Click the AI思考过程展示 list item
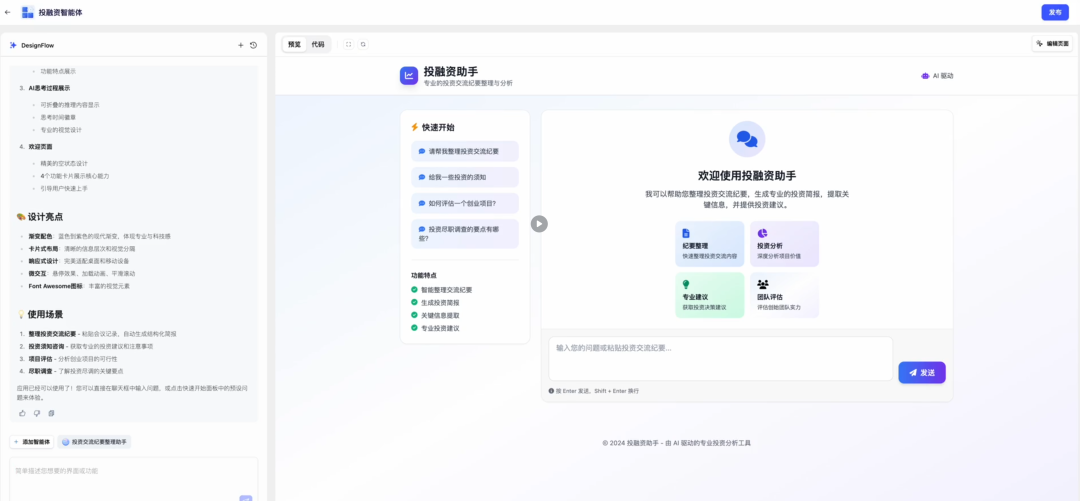Image resolution: width=1080 pixels, height=501 pixels. point(50,88)
